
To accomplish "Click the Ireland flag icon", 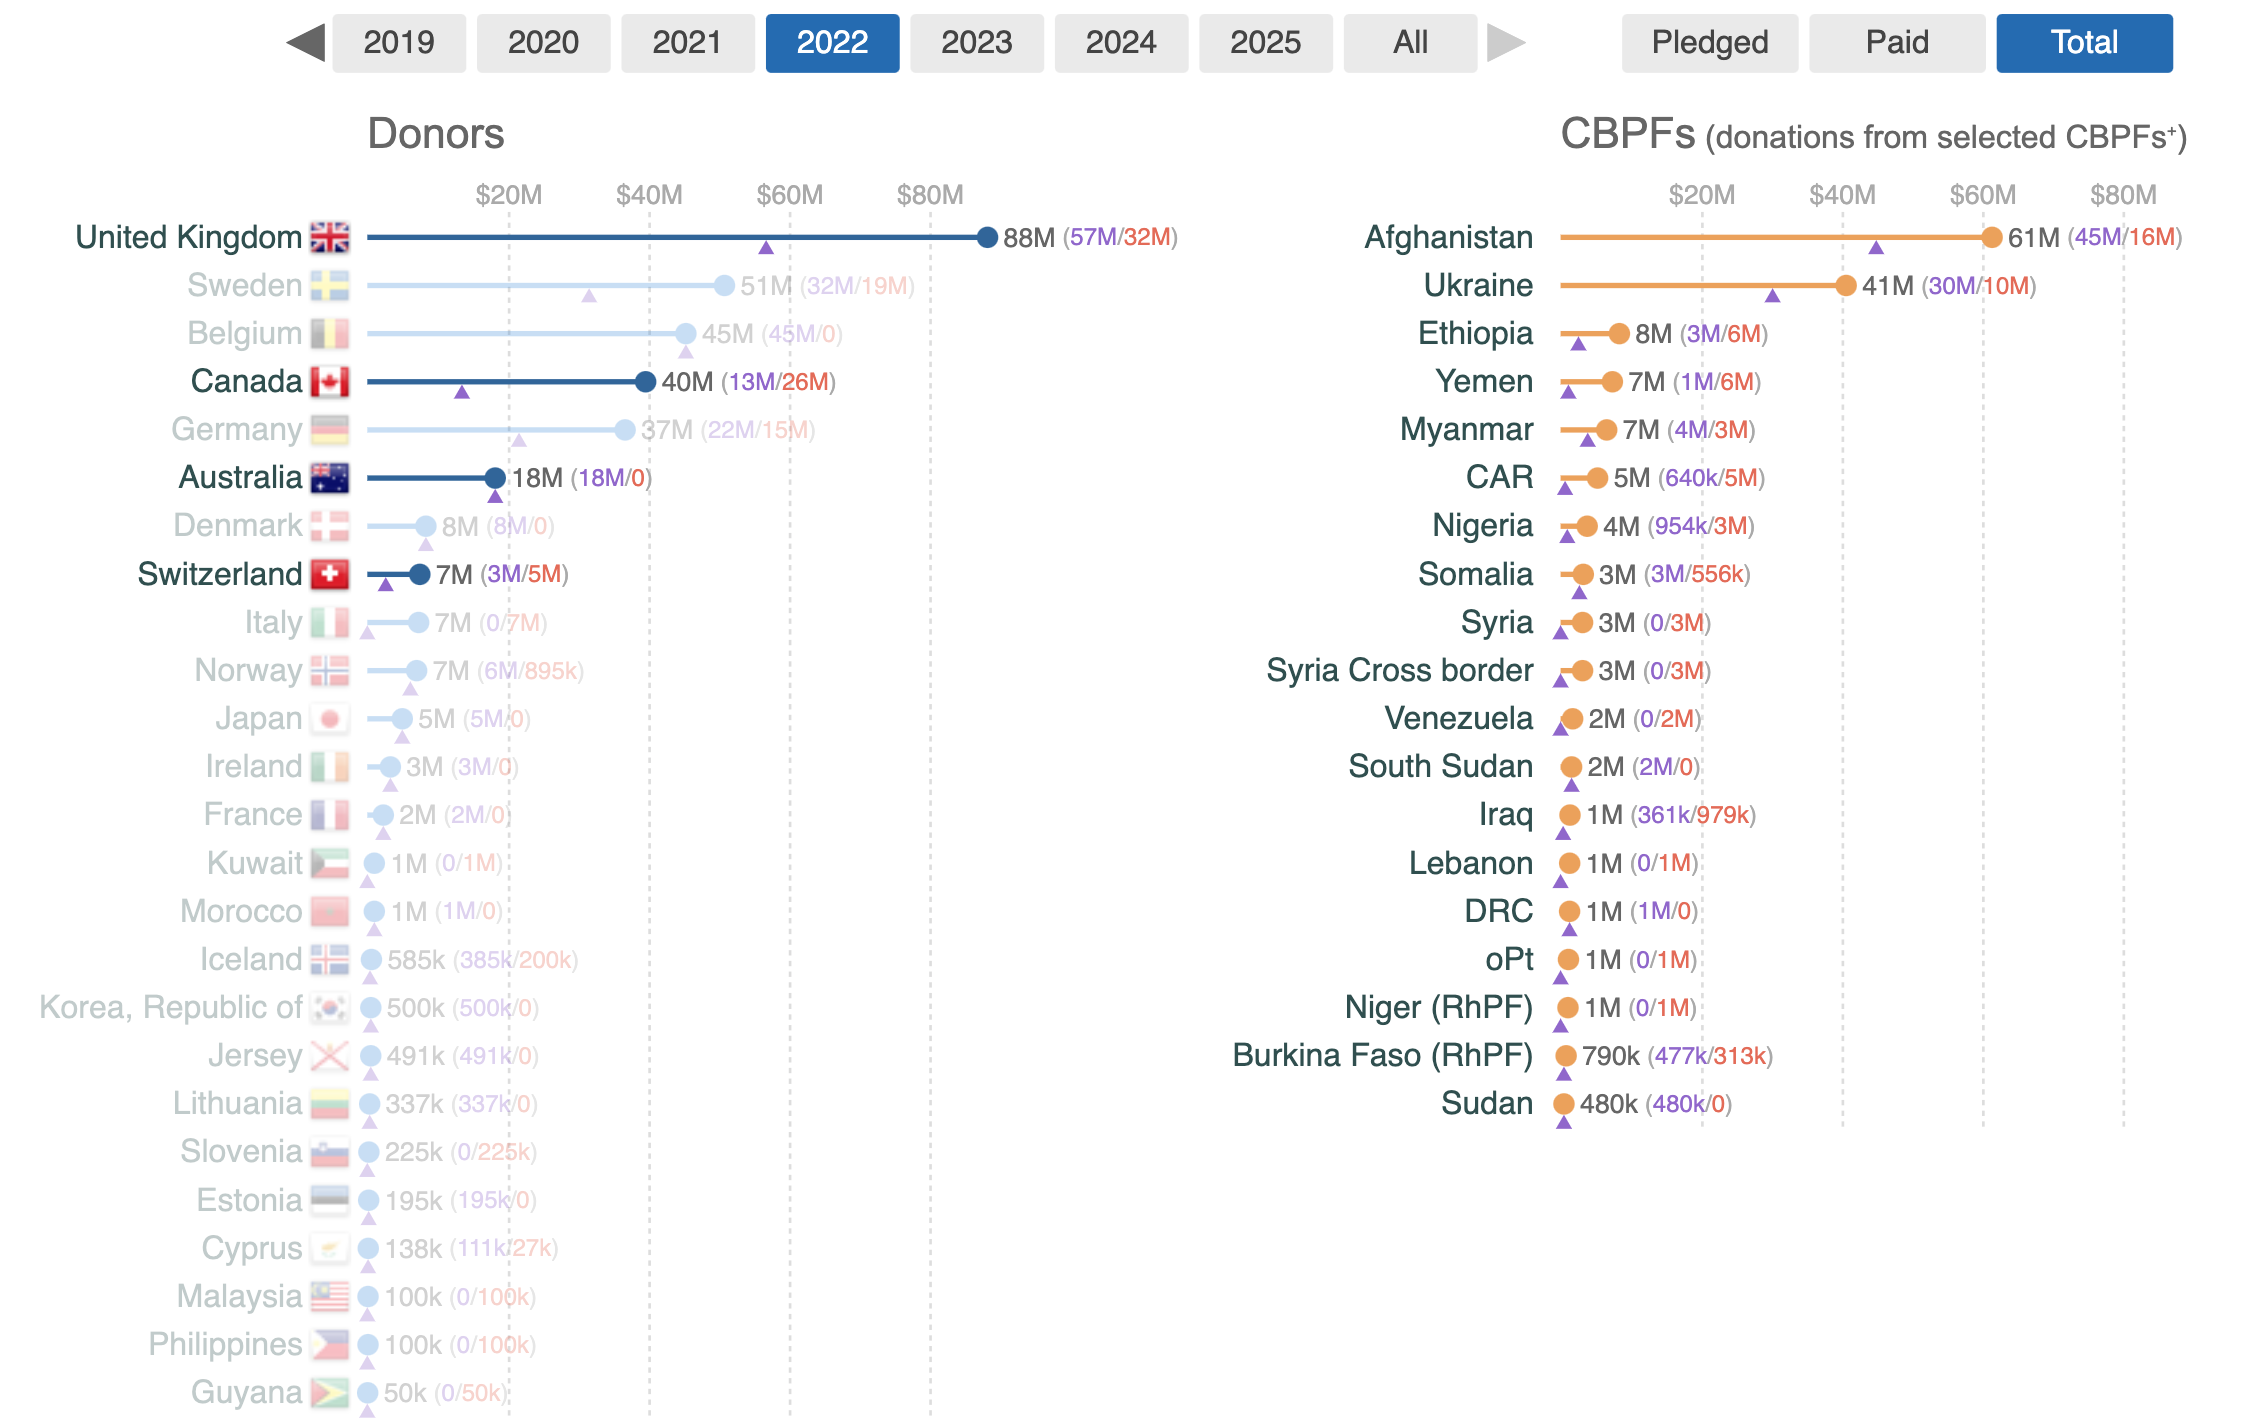I will point(329,766).
